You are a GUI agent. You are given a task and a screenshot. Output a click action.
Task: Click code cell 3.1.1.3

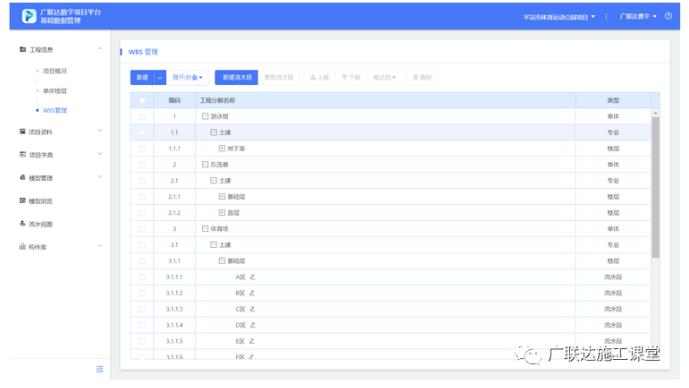(174, 309)
